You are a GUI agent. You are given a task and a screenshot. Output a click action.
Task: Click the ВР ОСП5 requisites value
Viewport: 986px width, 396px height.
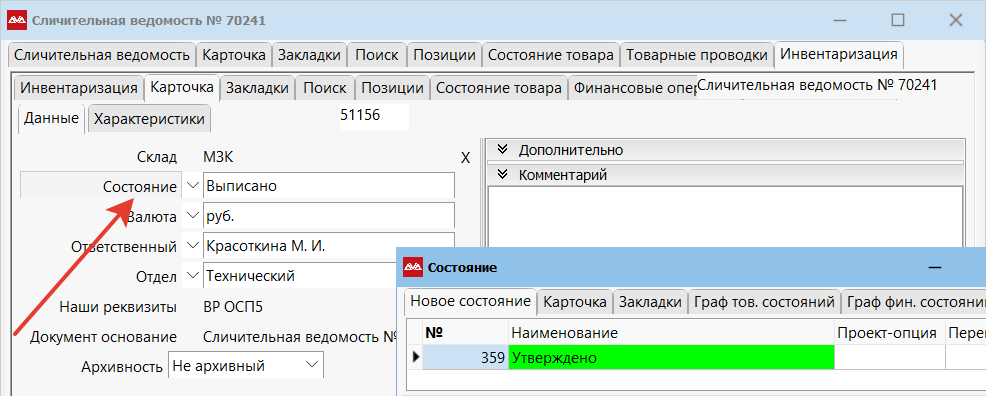pyautogui.click(x=233, y=307)
